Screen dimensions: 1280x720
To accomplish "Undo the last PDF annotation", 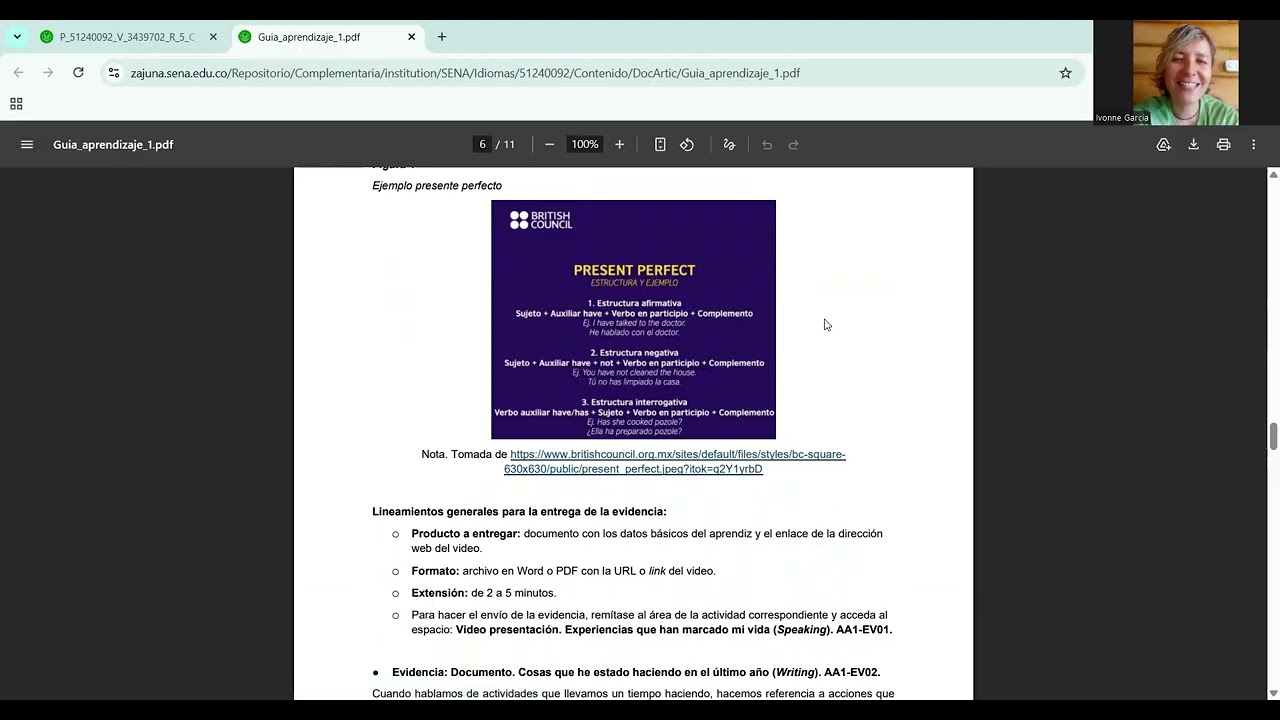I will pyautogui.click(x=767, y=145).
